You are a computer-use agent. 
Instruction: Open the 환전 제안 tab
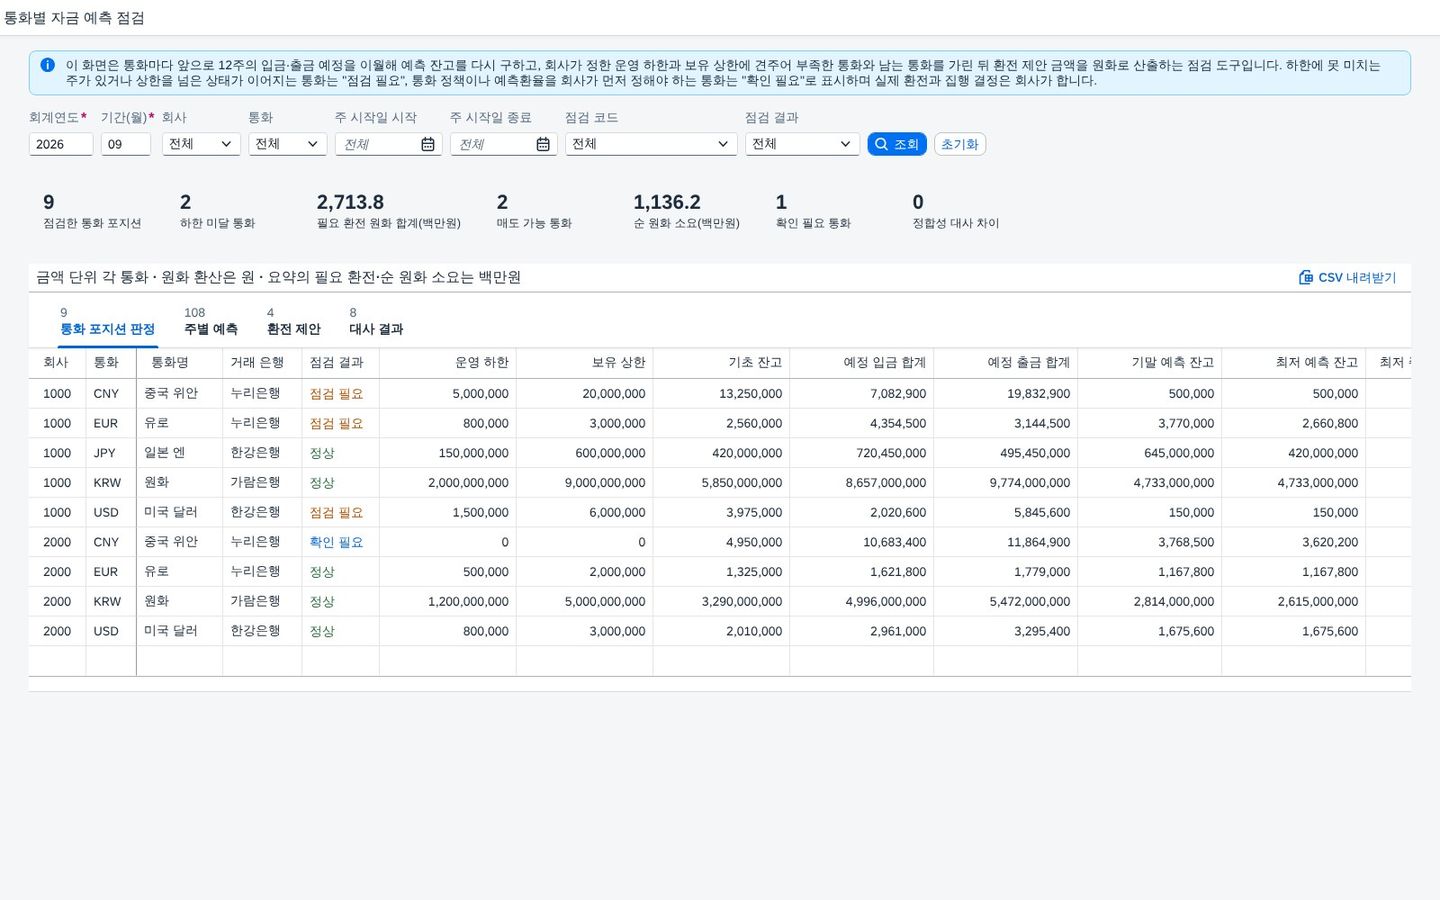click(x=294, y=322)
